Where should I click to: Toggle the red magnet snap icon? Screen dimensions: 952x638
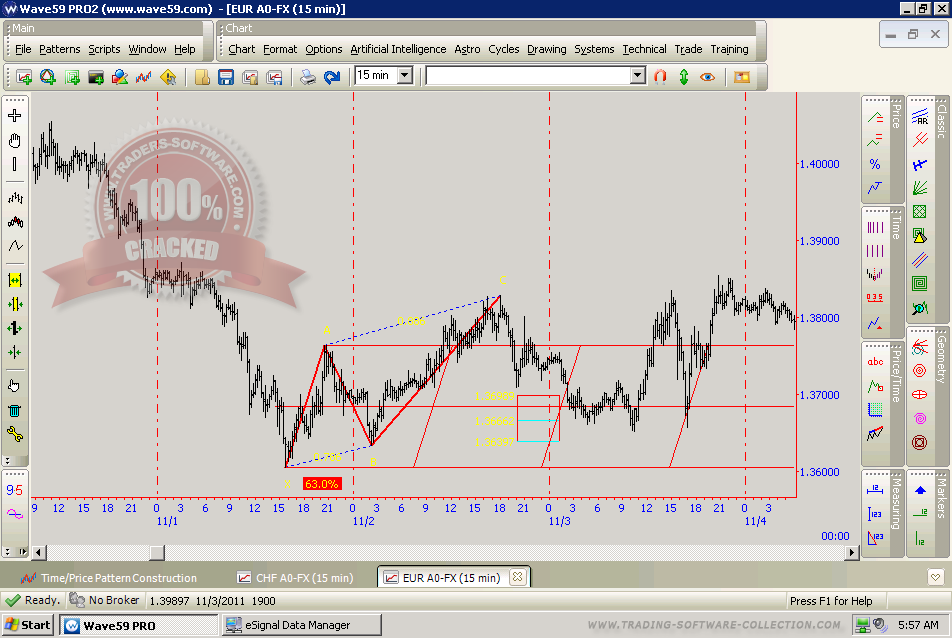660,76
